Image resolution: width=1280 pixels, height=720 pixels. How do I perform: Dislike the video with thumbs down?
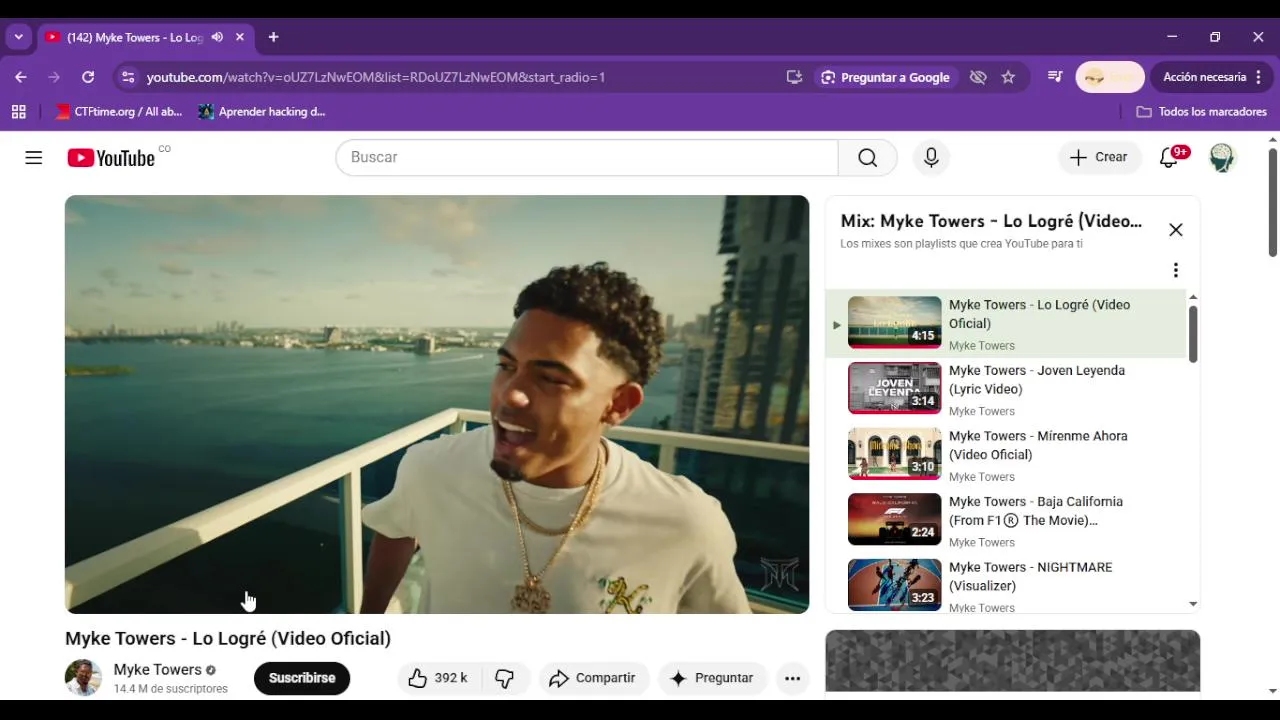point(504,678)
